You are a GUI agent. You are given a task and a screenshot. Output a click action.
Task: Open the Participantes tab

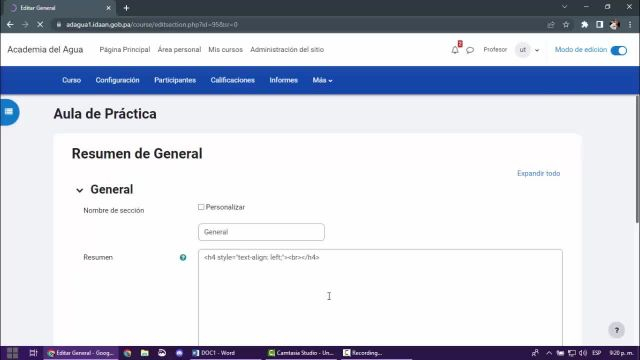tap(175, 80)
